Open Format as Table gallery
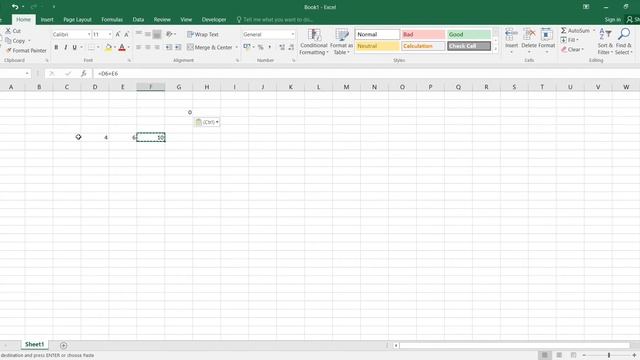Screen dimensions: 640x360 click(x=341, y=41)
